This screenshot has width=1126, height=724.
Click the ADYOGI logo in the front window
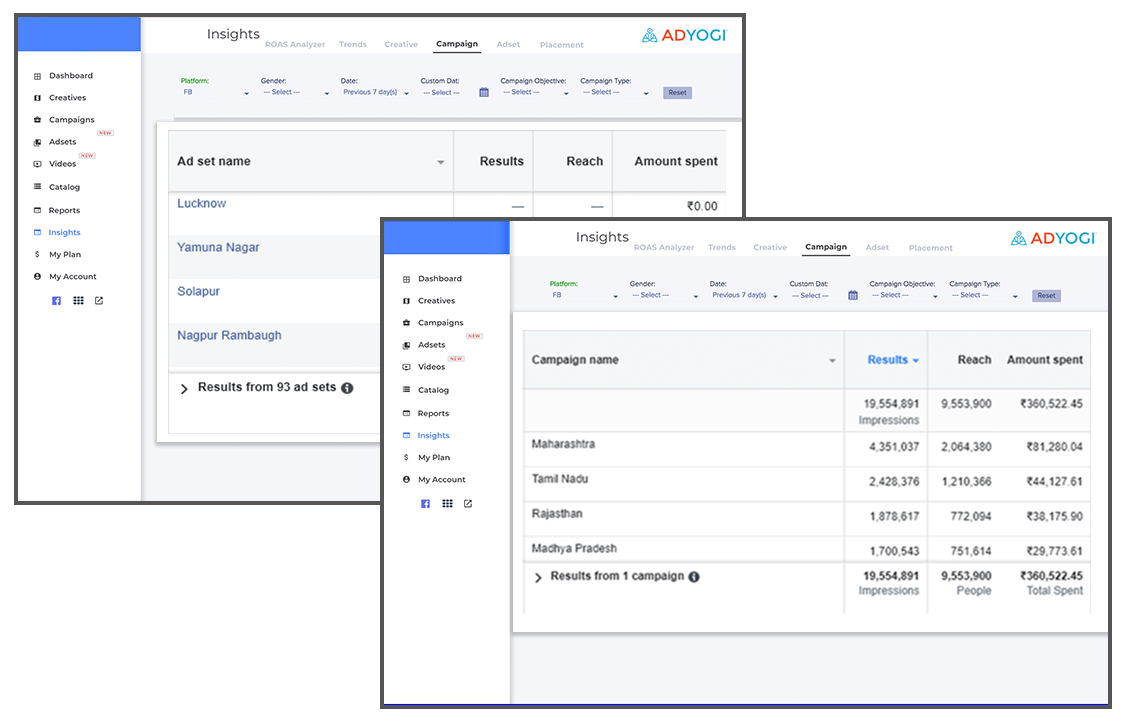[1053, 238]
